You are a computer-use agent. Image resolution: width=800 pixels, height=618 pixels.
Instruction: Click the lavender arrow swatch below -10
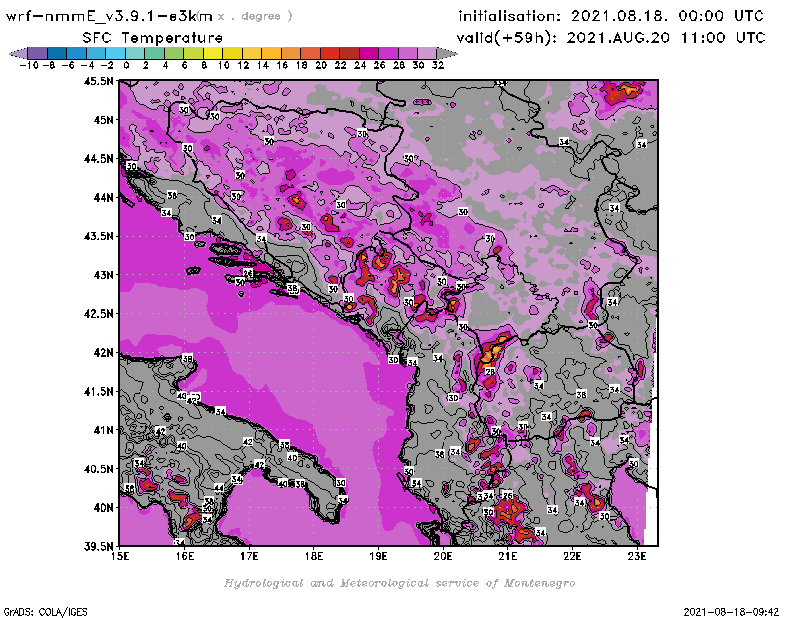(x=19, y=53)
